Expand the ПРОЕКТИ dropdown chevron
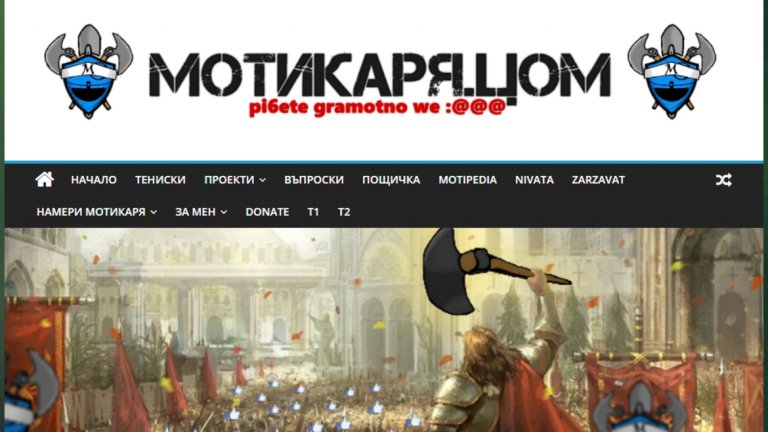768x432 pixels. 263,180
